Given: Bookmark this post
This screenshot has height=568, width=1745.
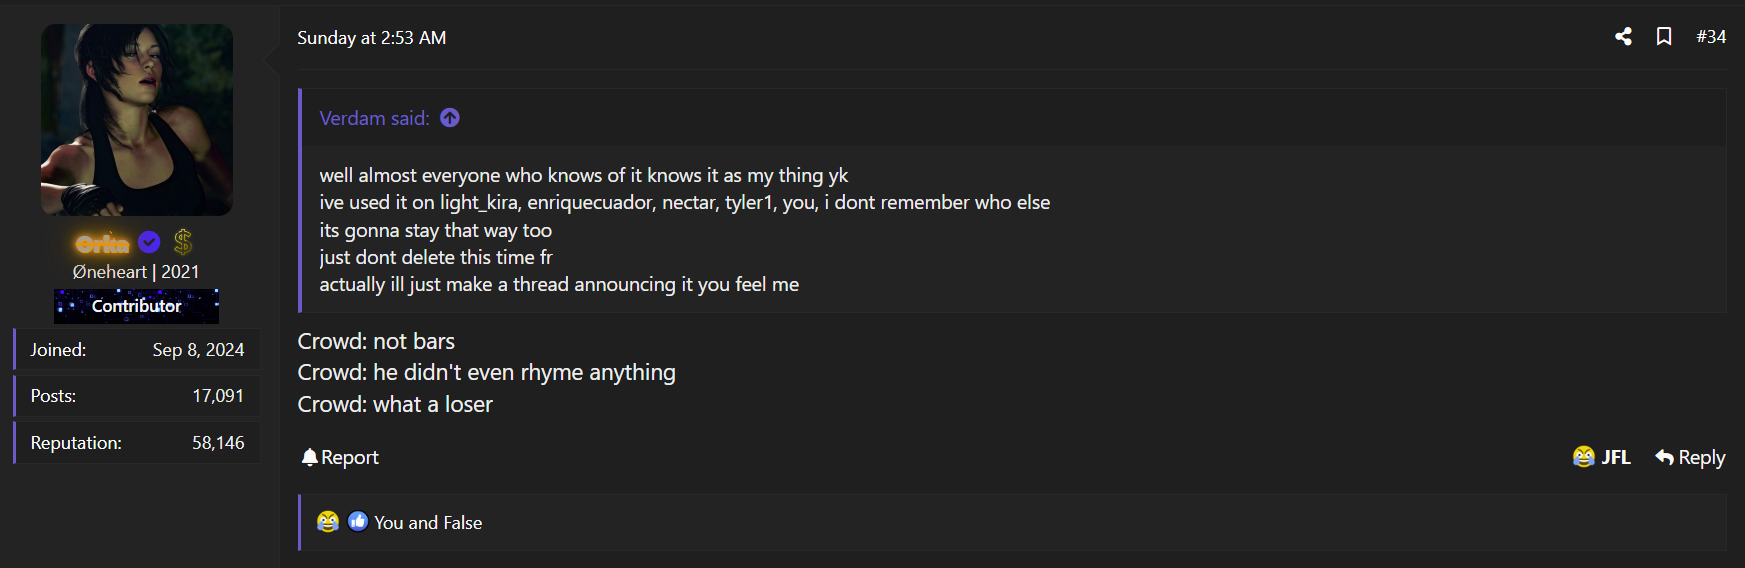Looking at the screenshot, I should coord(1664,37).
